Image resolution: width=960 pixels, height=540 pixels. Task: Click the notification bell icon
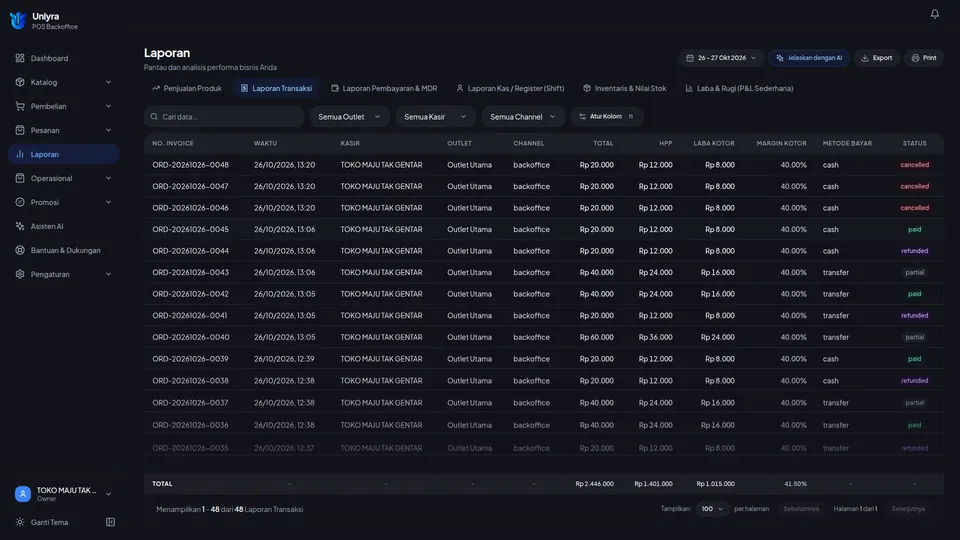coord(934,13)
